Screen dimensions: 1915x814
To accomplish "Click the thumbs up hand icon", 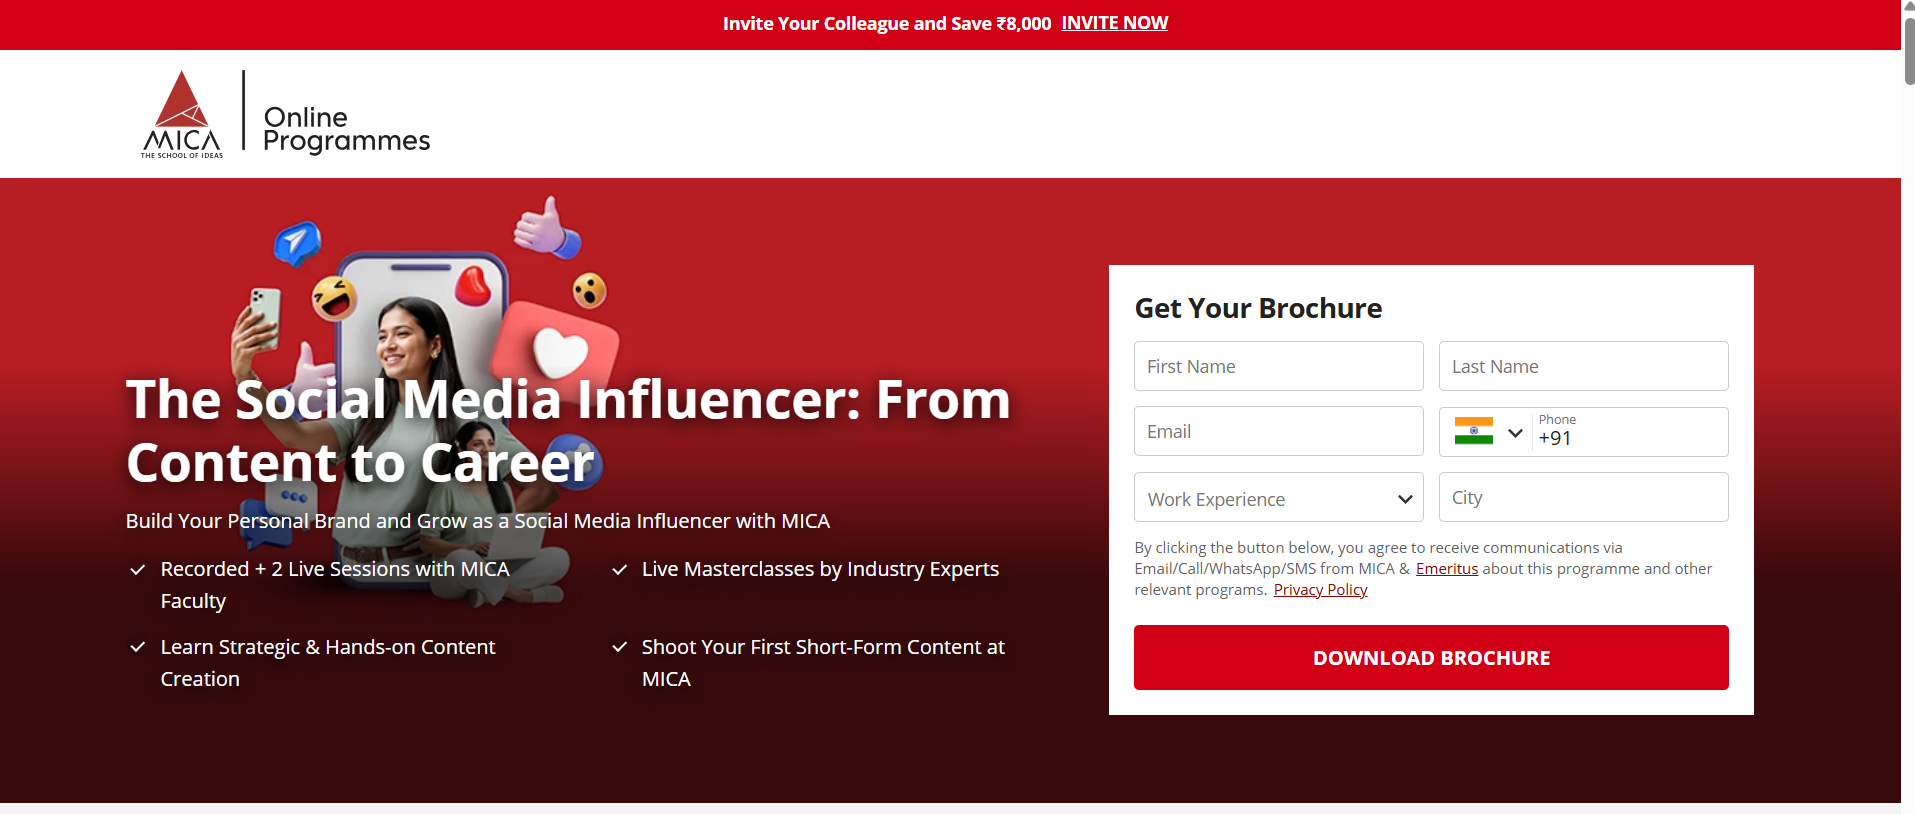I will pos(546,227).
